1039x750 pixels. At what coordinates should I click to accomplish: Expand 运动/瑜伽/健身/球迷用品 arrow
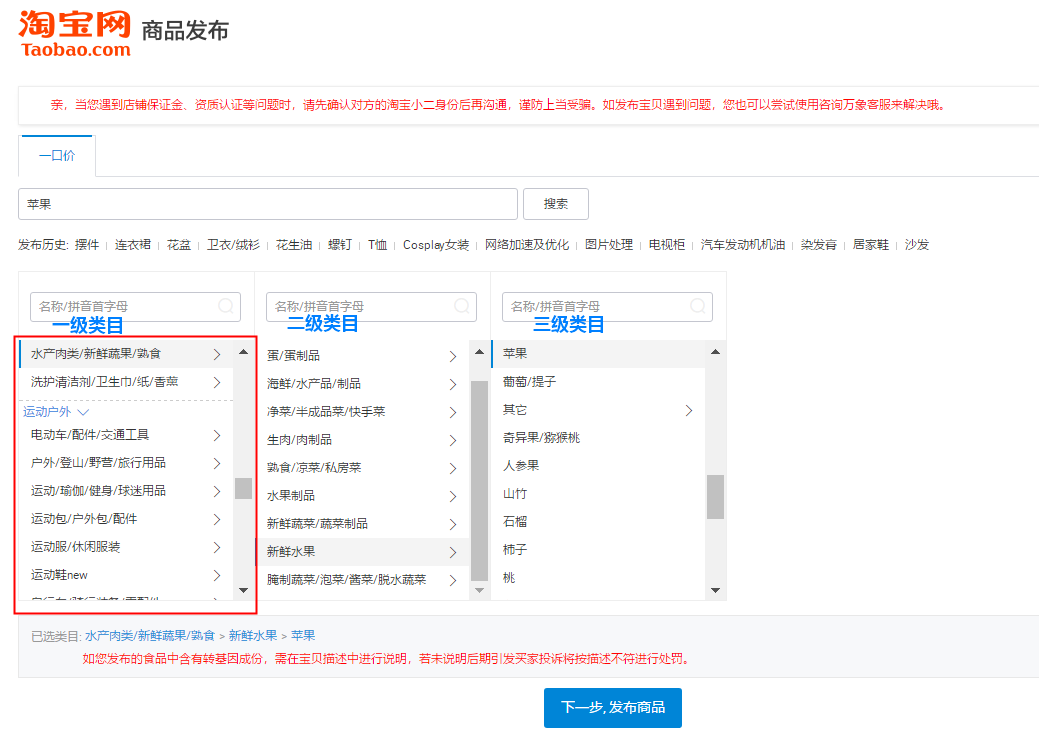pyautogui.click(x=217, y=491)
